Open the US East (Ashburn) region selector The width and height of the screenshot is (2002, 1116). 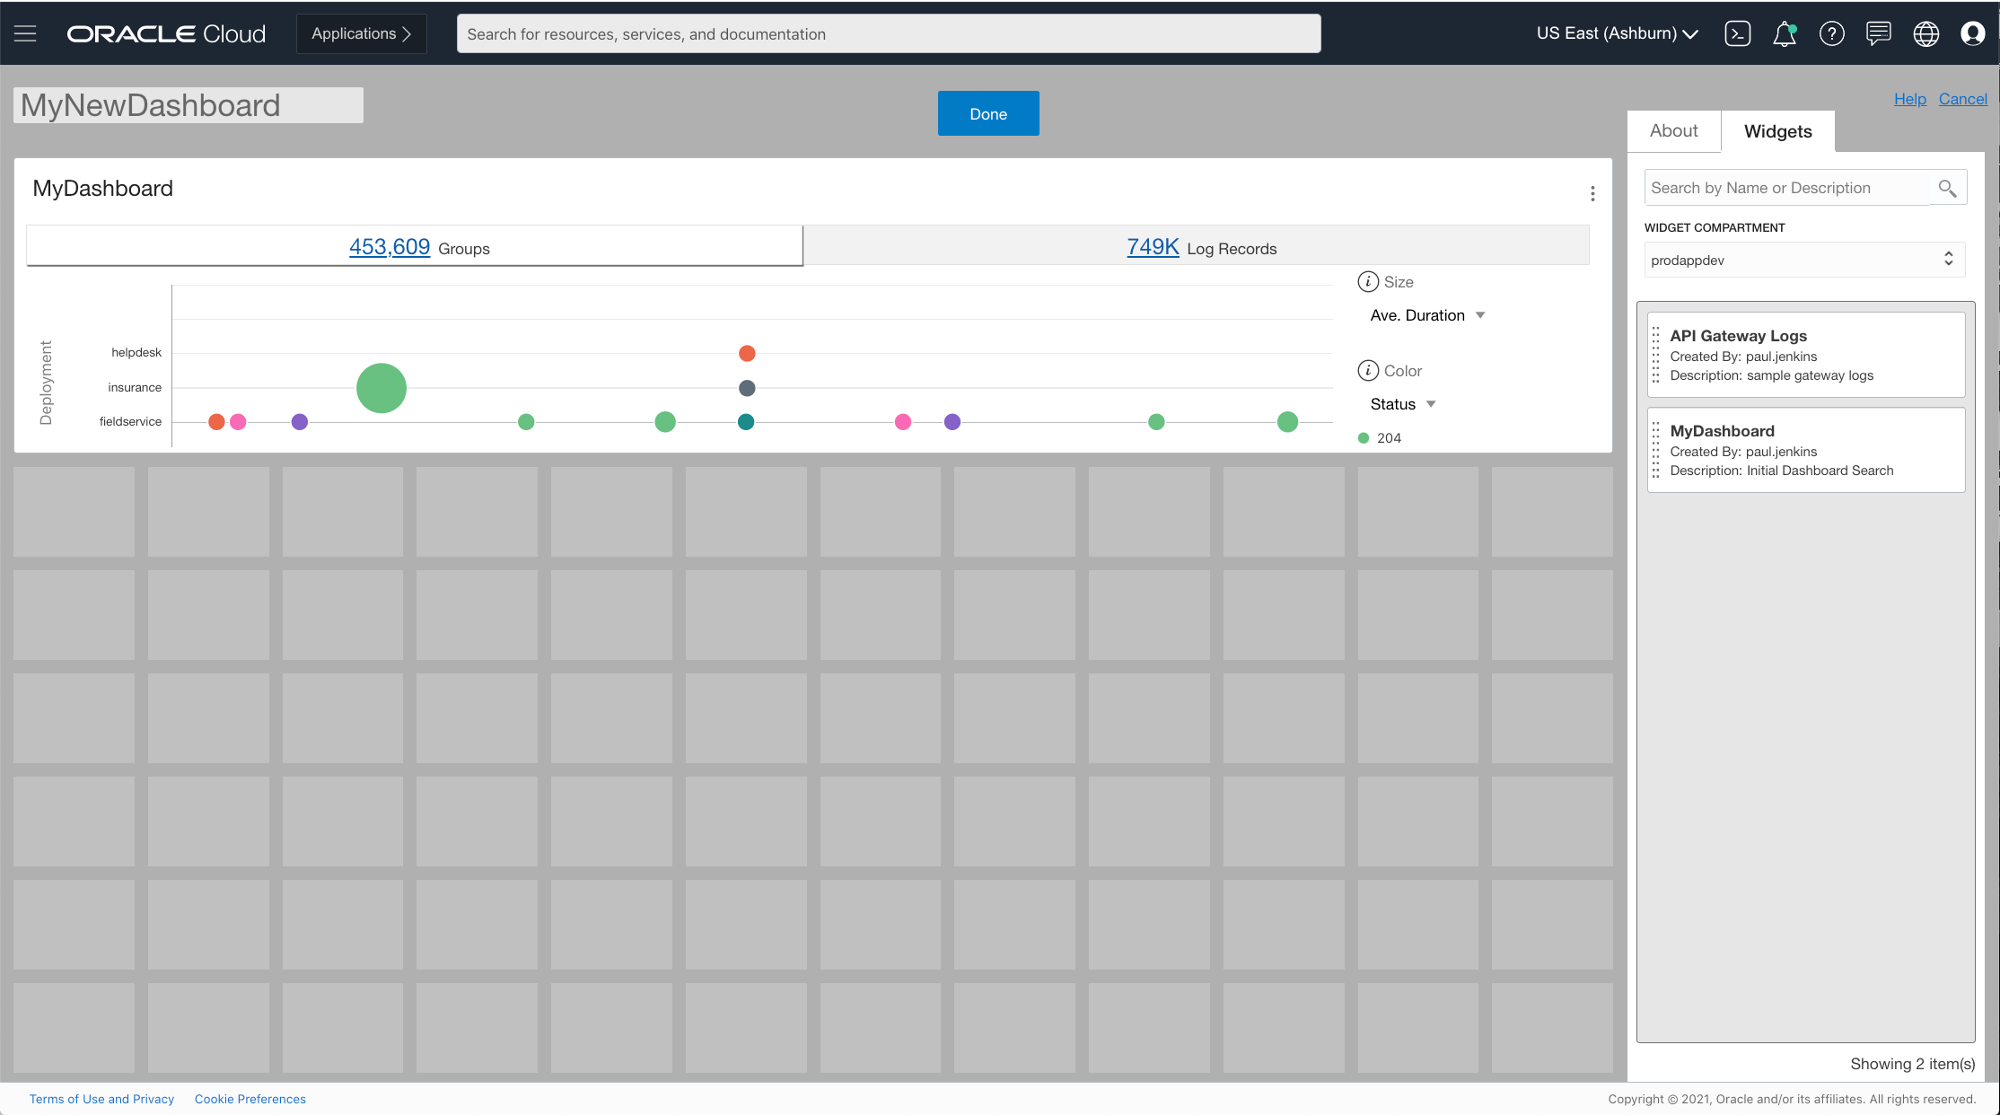(1615, 33)
